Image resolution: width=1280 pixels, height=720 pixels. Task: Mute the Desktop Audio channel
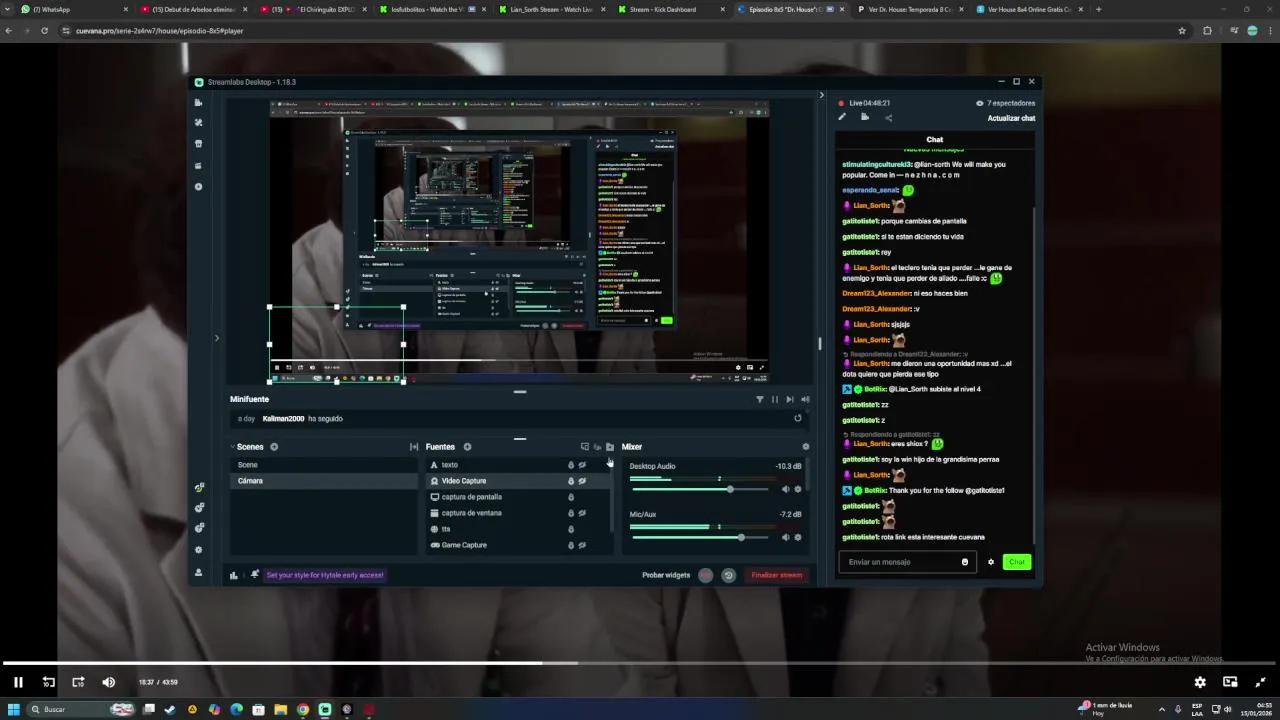coord(785,489)
